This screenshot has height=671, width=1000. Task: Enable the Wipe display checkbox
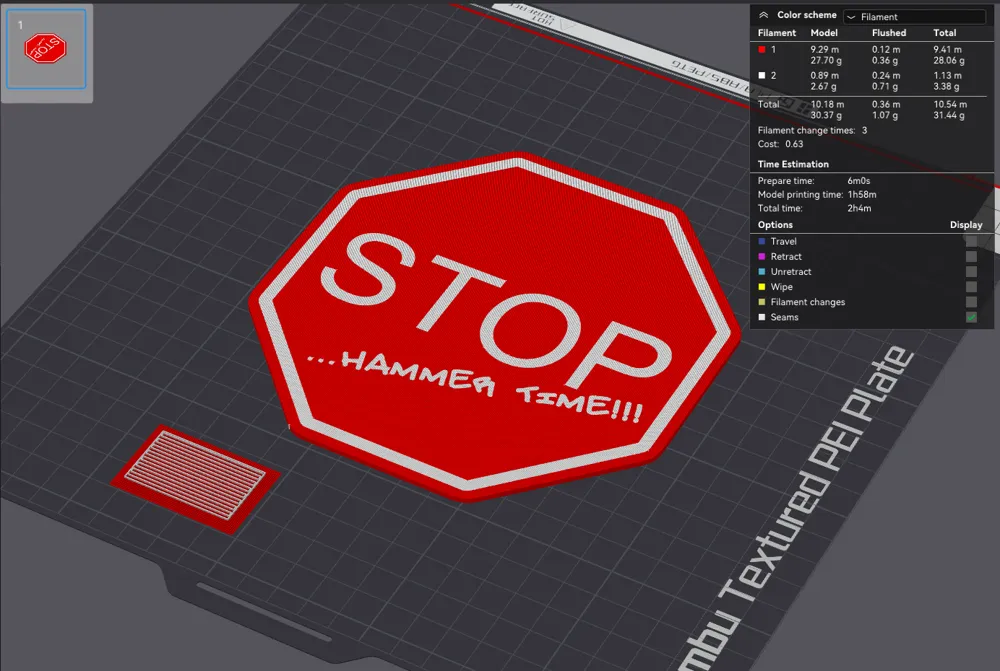point(973,286)
